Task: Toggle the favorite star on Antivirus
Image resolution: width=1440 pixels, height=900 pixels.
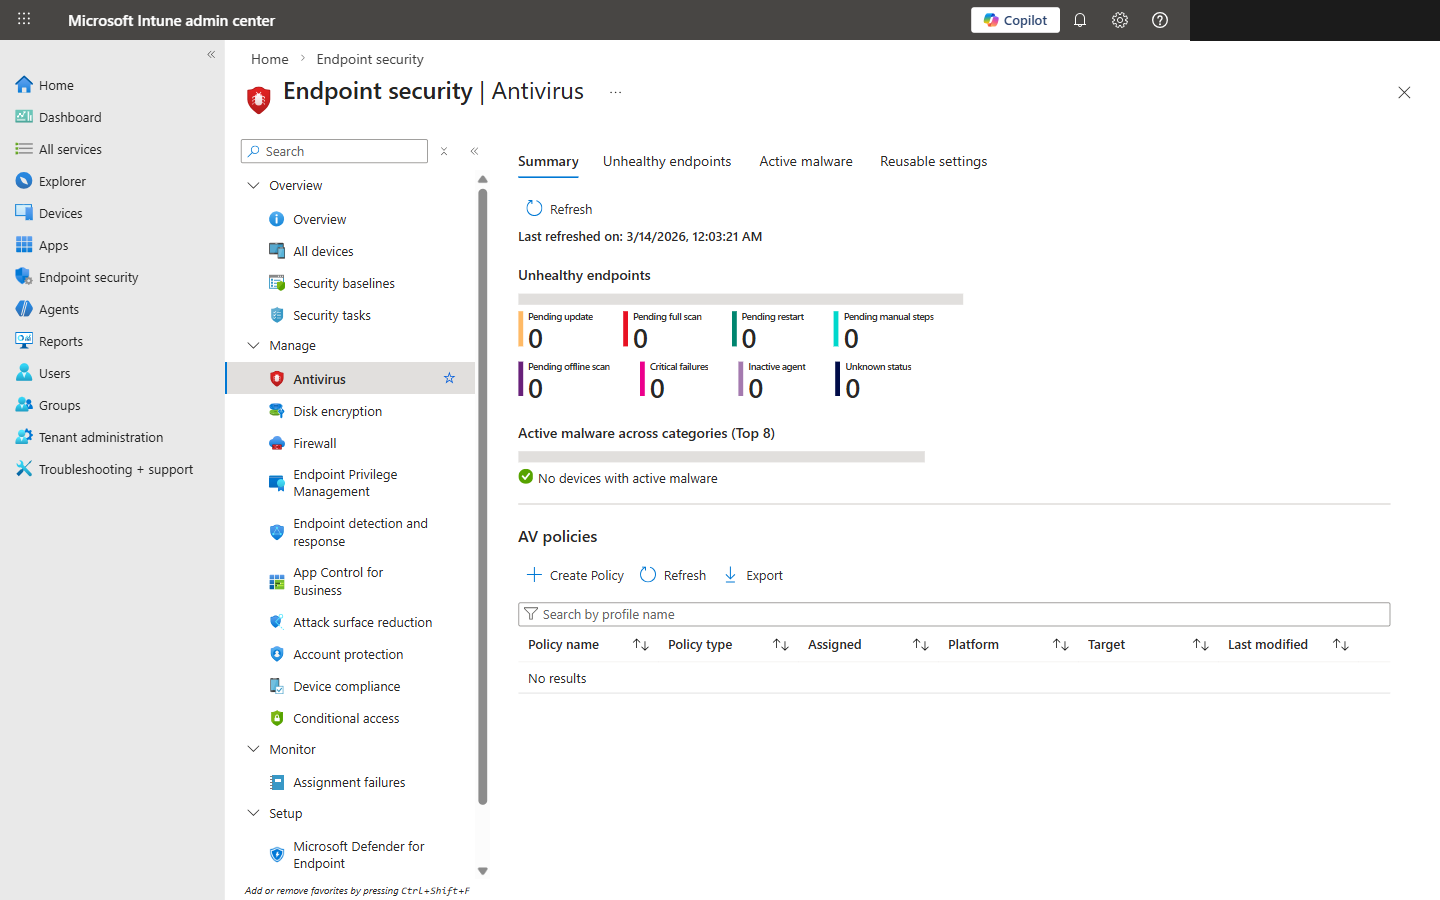Action: pyautogui.click(x=449, y=378)
